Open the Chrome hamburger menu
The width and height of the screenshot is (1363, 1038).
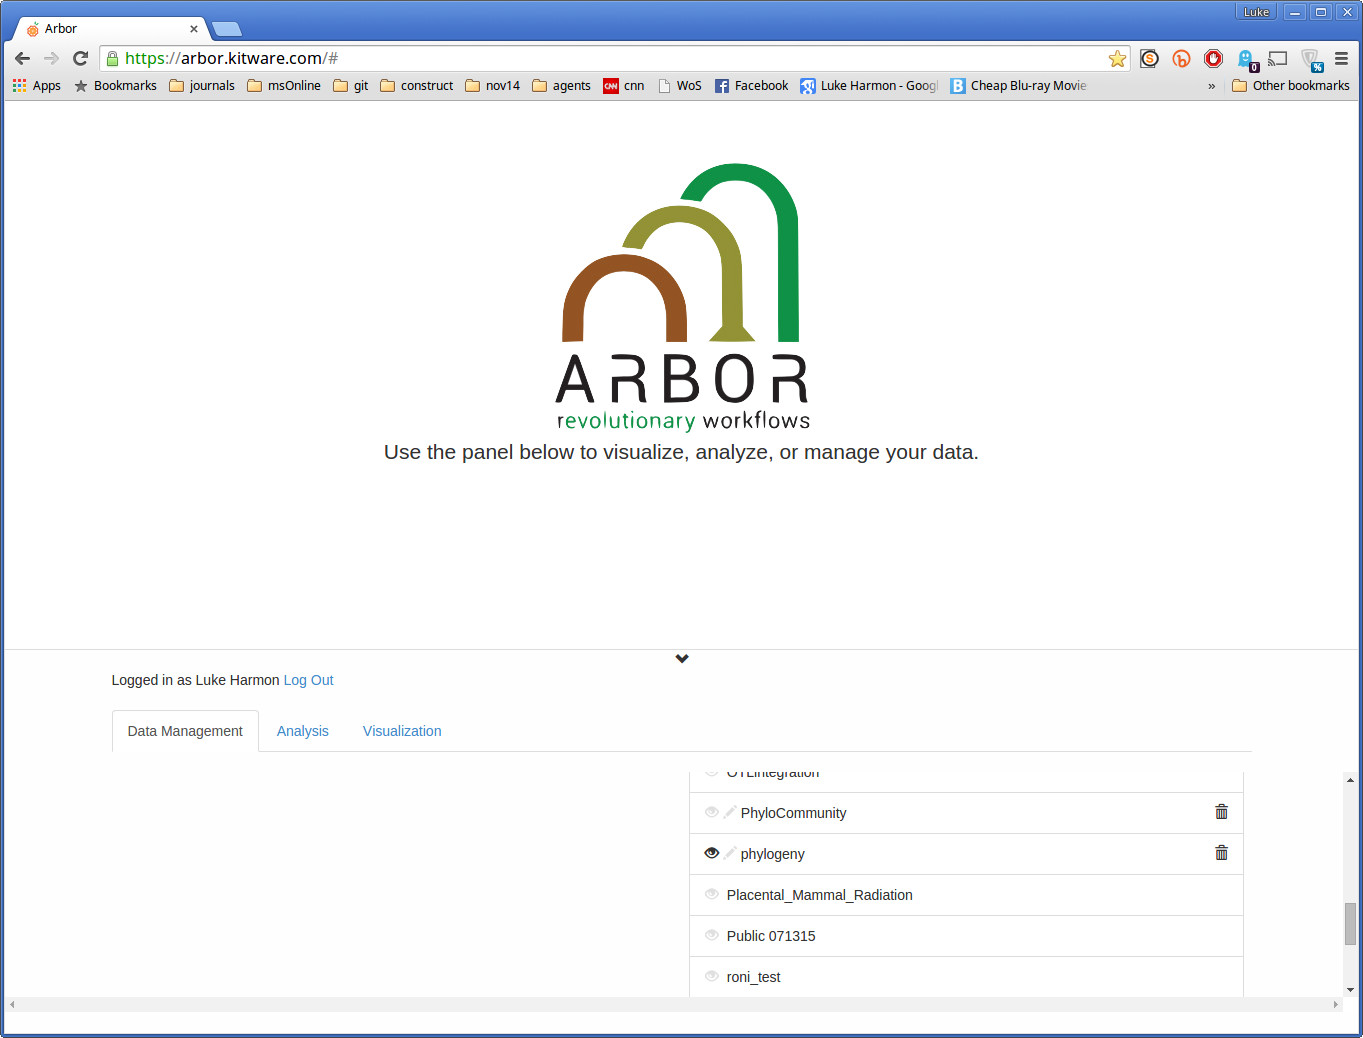coord(1342,58)
